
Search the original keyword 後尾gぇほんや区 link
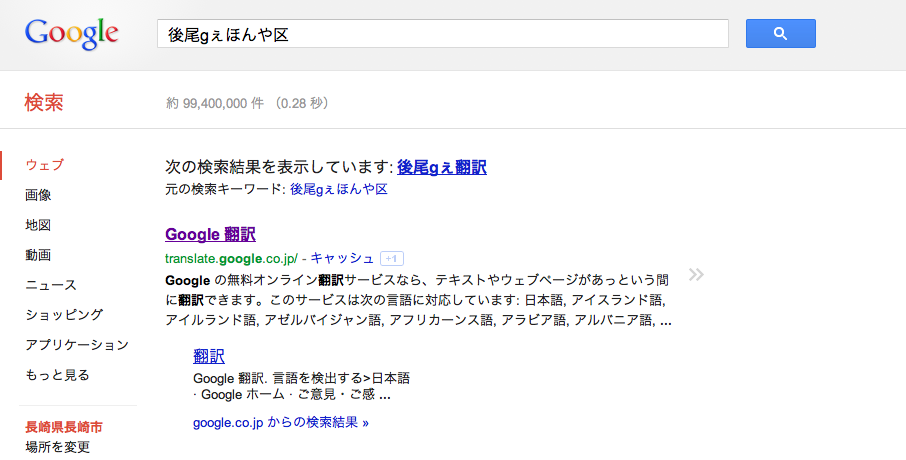click(339, 189)
